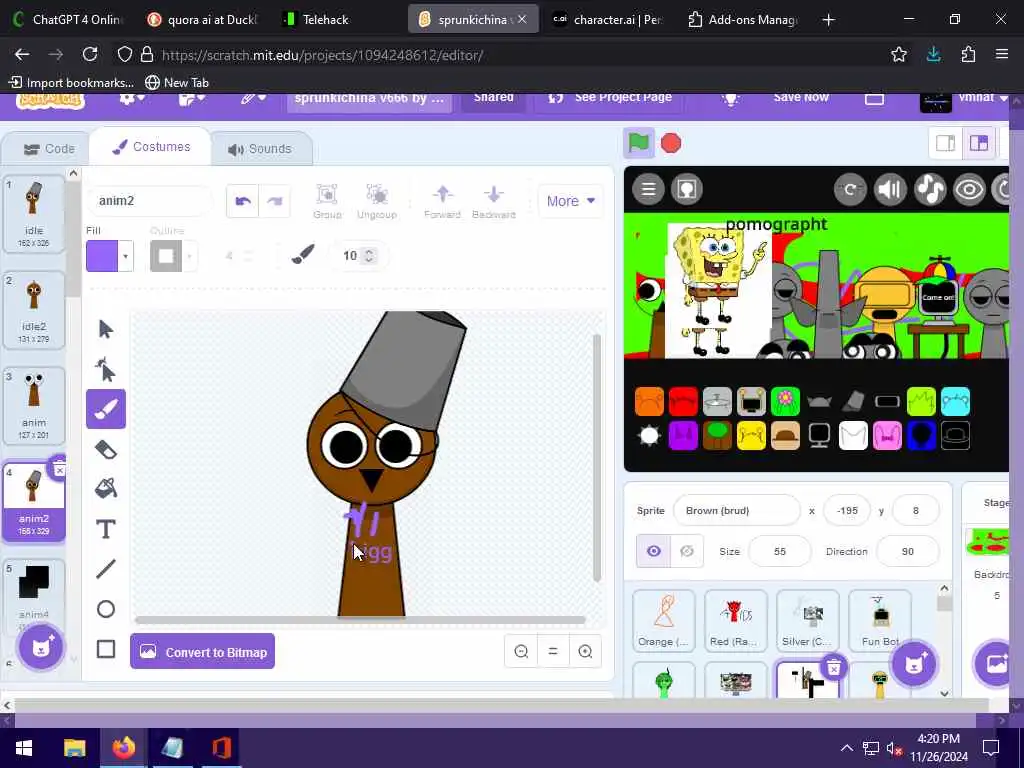Click the music note icon in stage
Viewport: 1024px width, 768px height.
pyautogui.click(x=929, y=189)
